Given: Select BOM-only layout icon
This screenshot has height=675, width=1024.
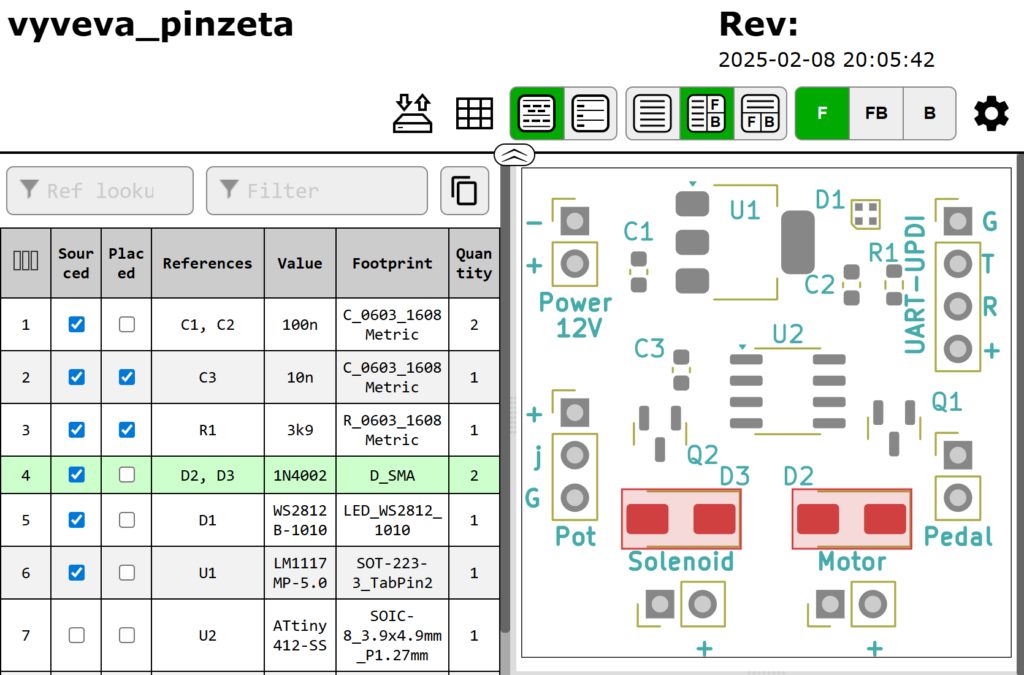Looking at the screenshot, I should pos(653,113).
